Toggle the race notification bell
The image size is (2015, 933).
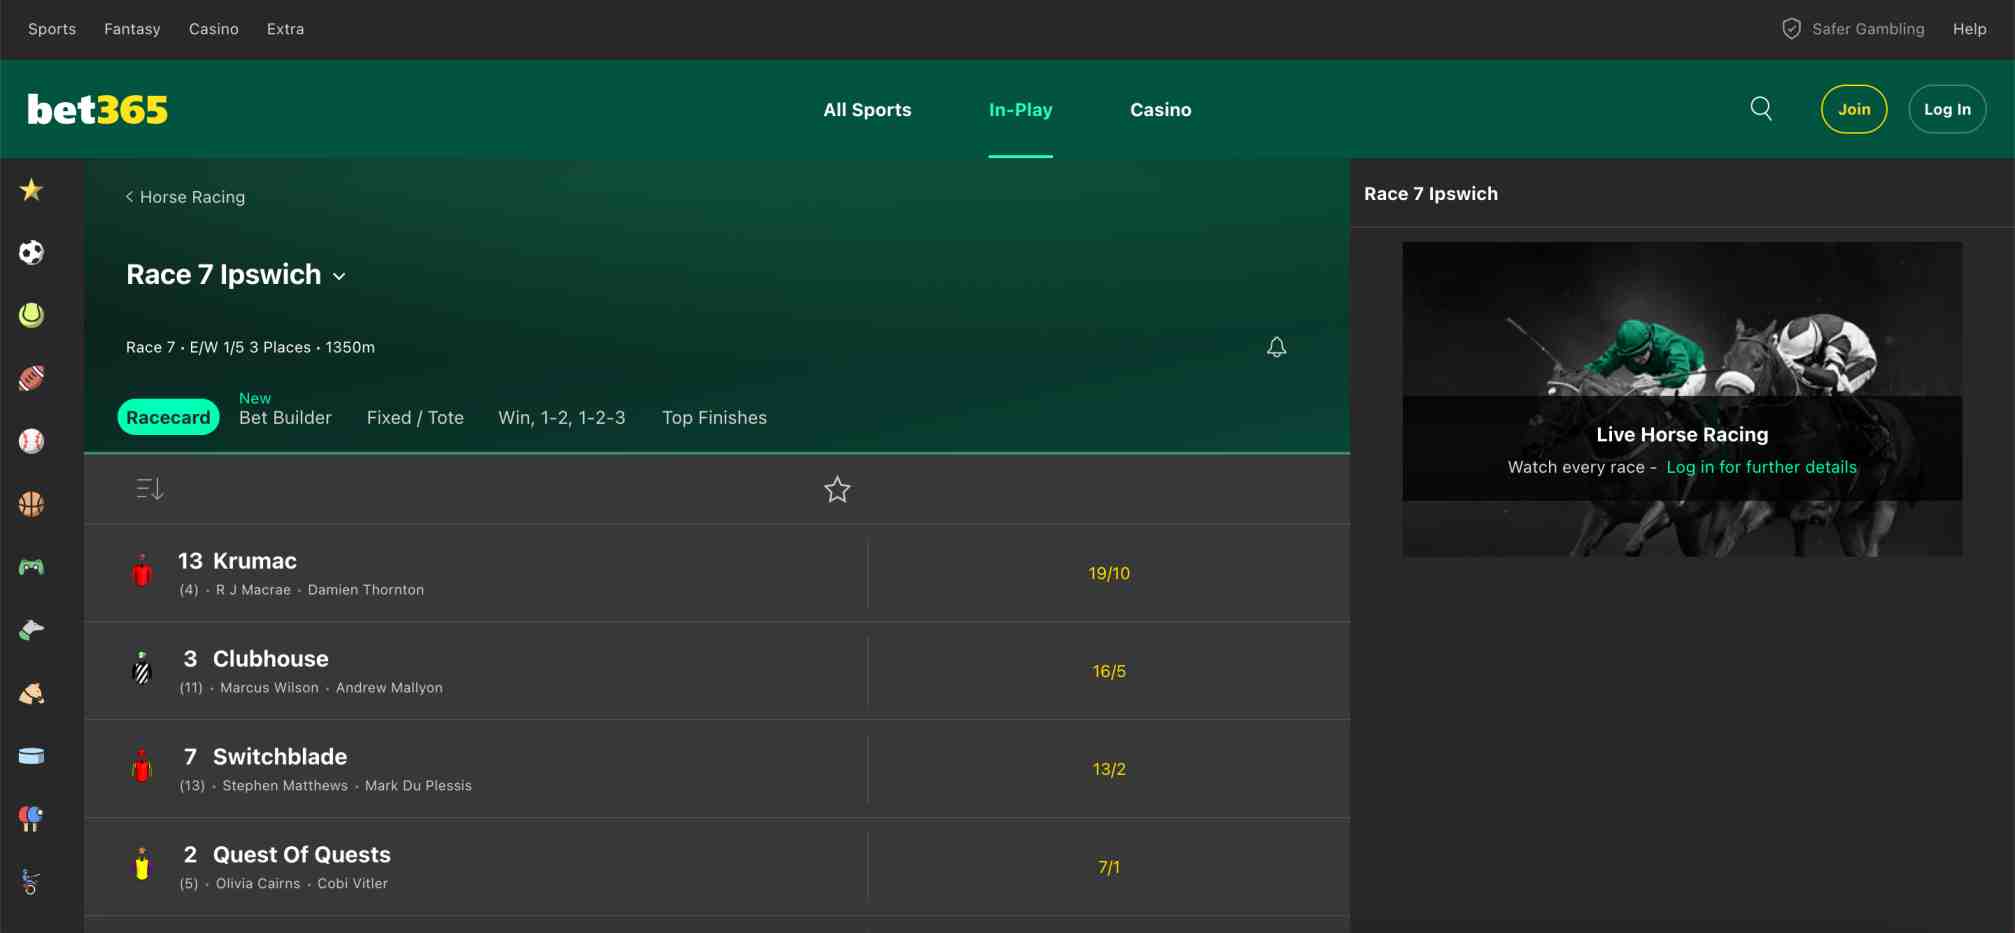click(1276, 347)
